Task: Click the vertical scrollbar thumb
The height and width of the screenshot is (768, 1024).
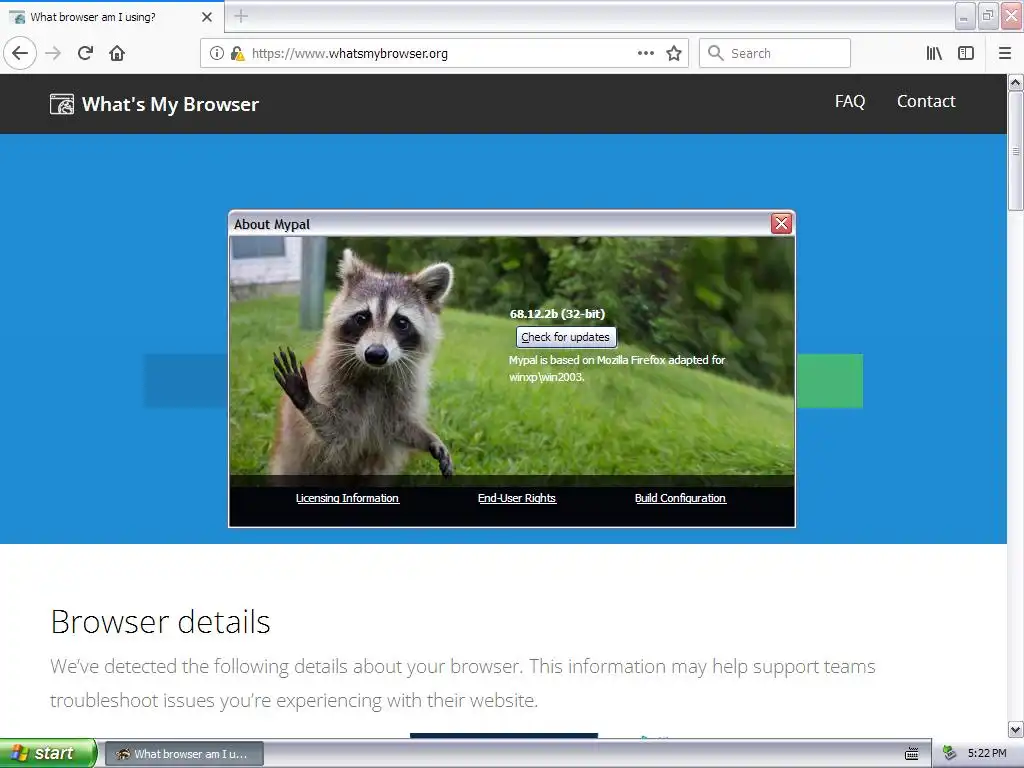Action: pos(1015,151)
